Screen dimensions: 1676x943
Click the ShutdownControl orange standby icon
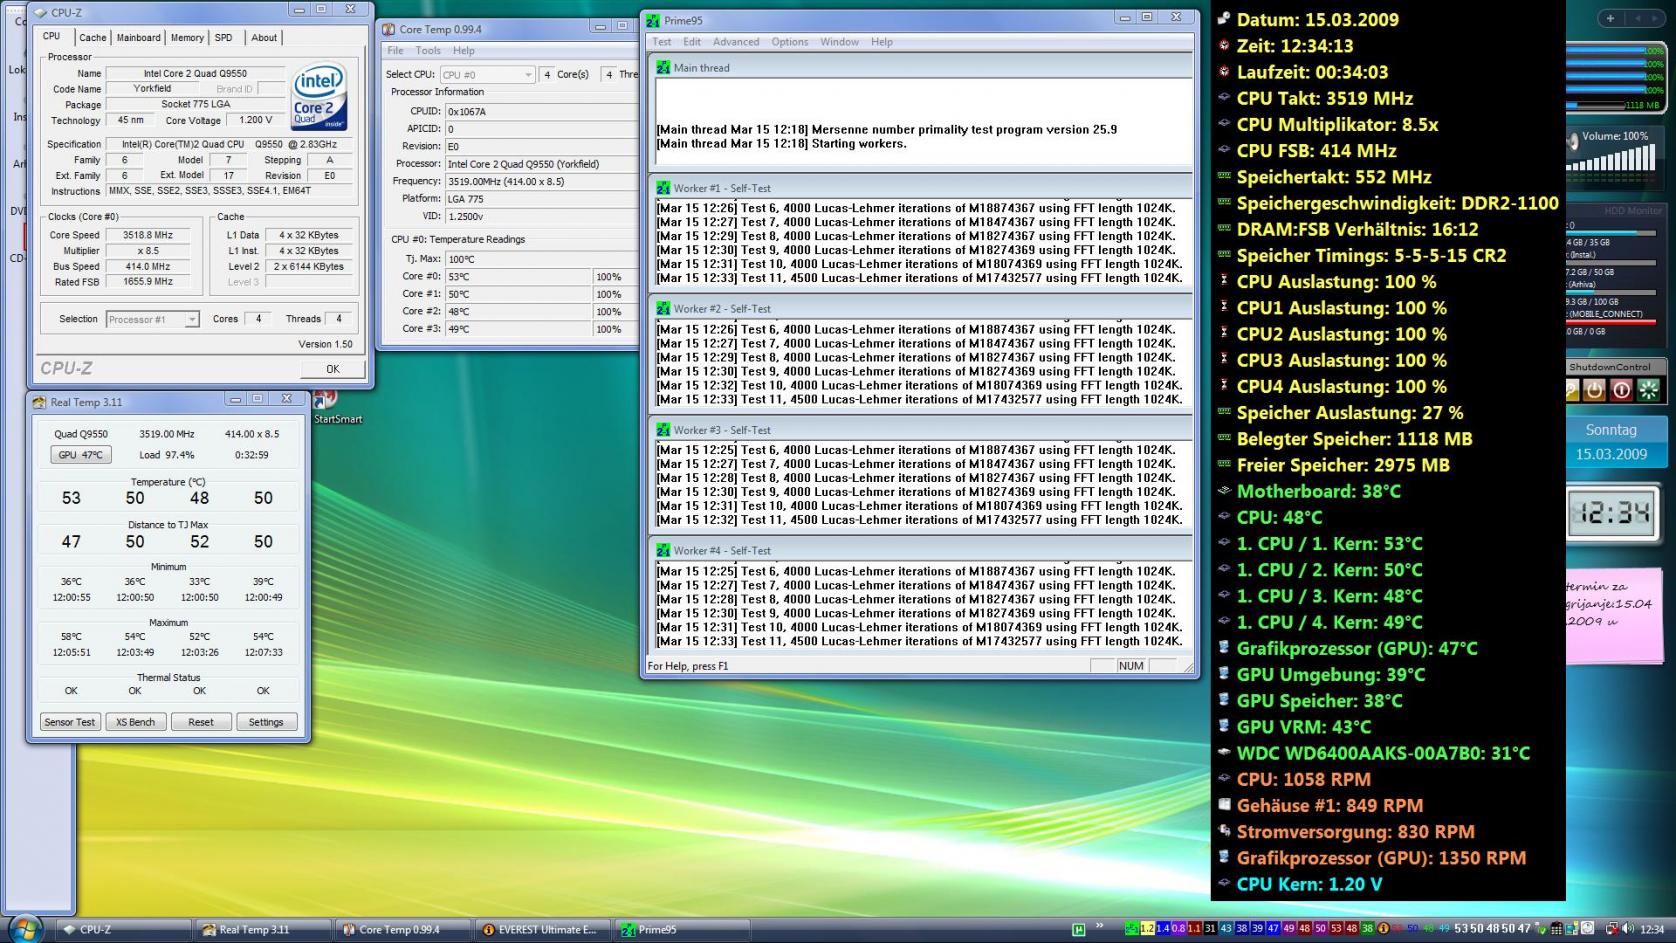(1595, 390)
